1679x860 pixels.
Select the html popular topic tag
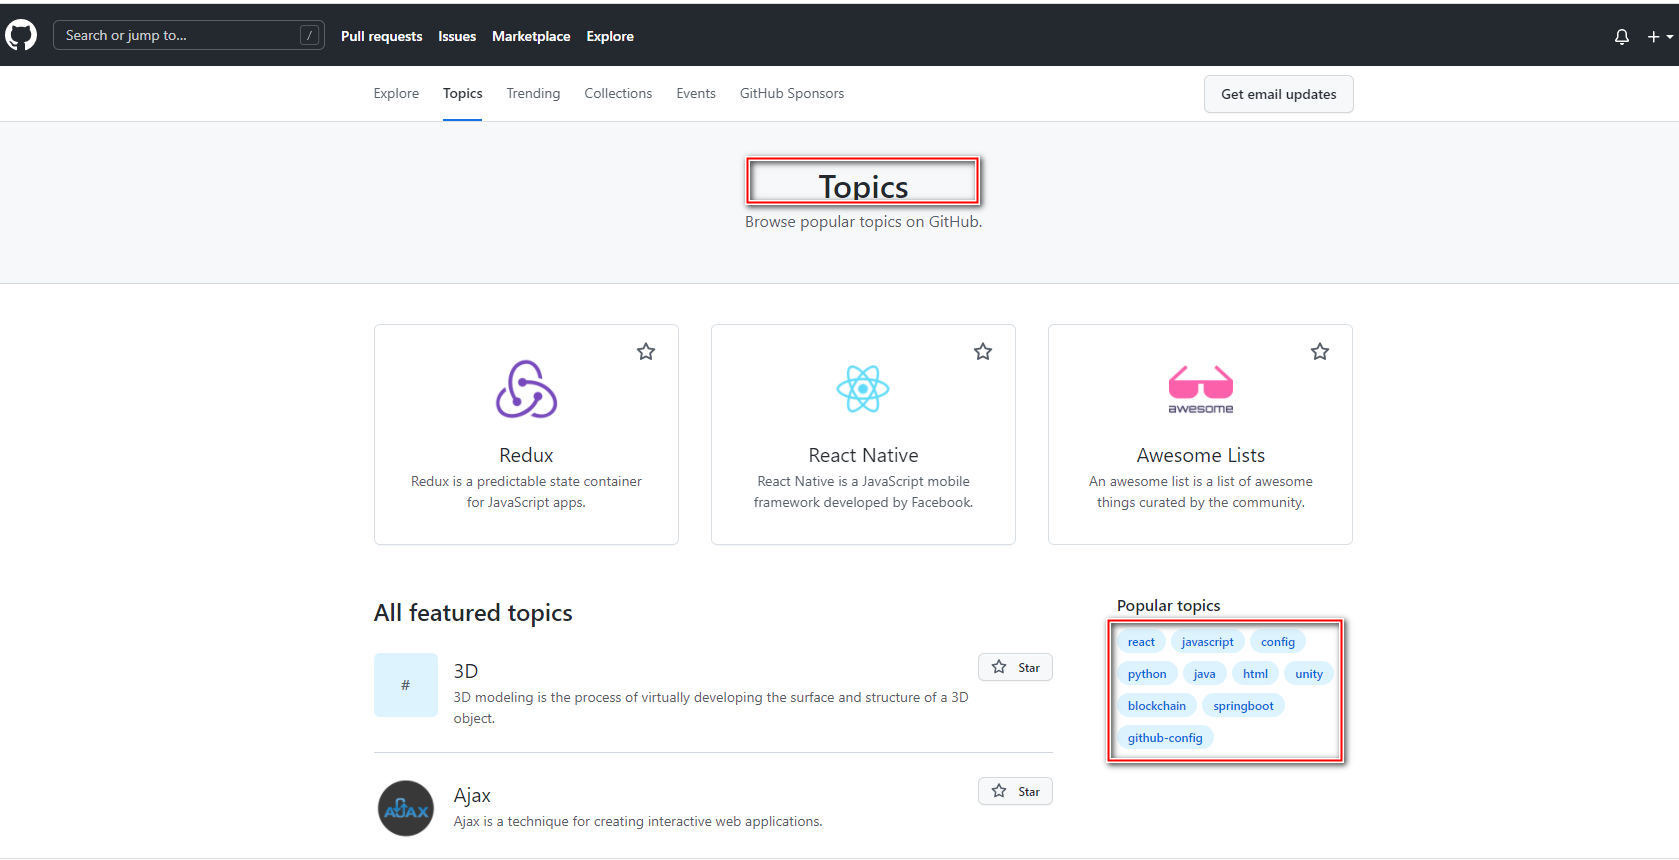(1255, 674)
